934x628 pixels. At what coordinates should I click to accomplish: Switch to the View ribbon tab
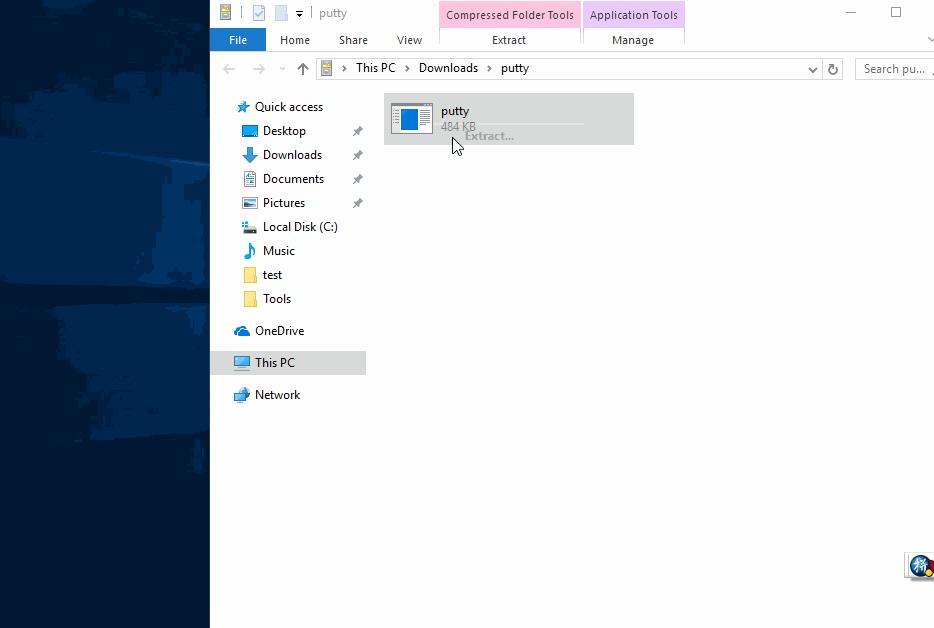409,40
